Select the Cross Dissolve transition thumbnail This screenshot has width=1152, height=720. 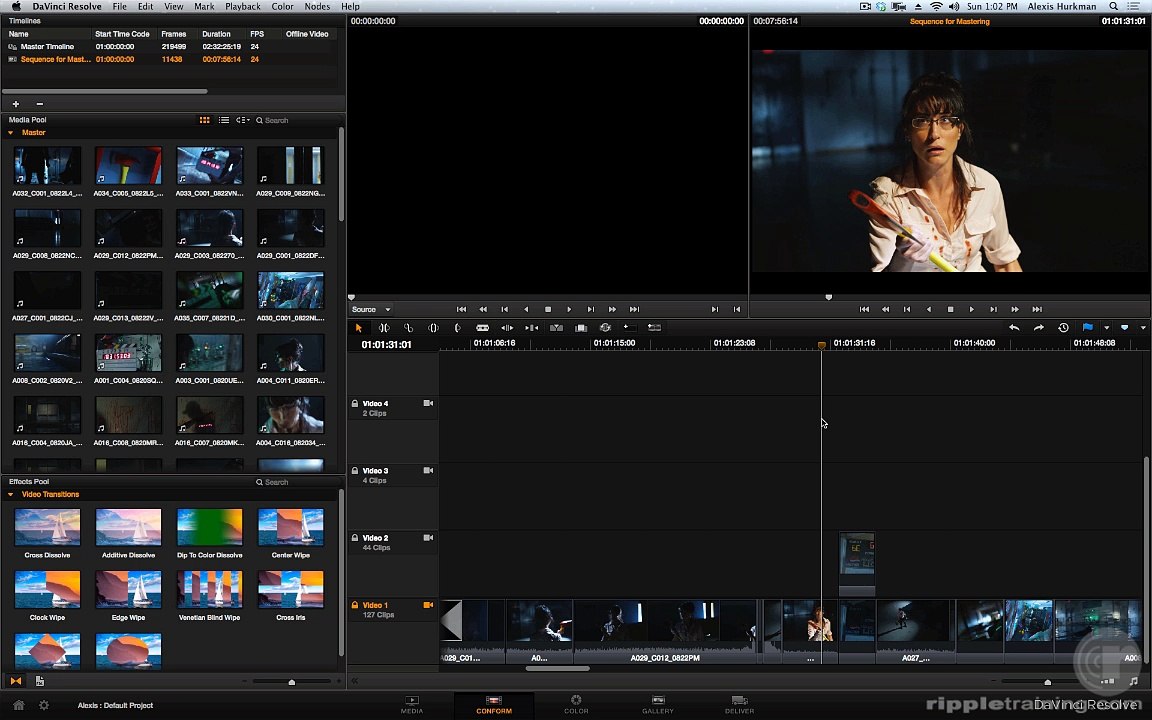click(47, 528)
